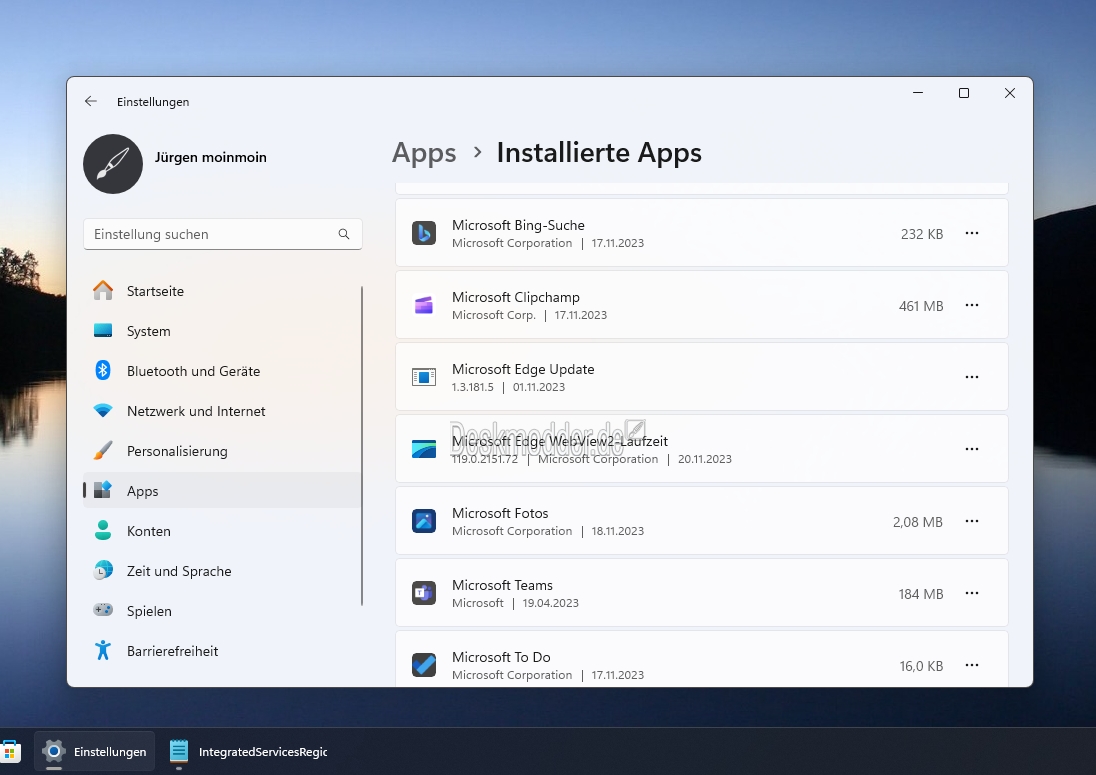
Task: Select the Barrierefreiheit accessibility icon
Action: (x=103, y=650)
